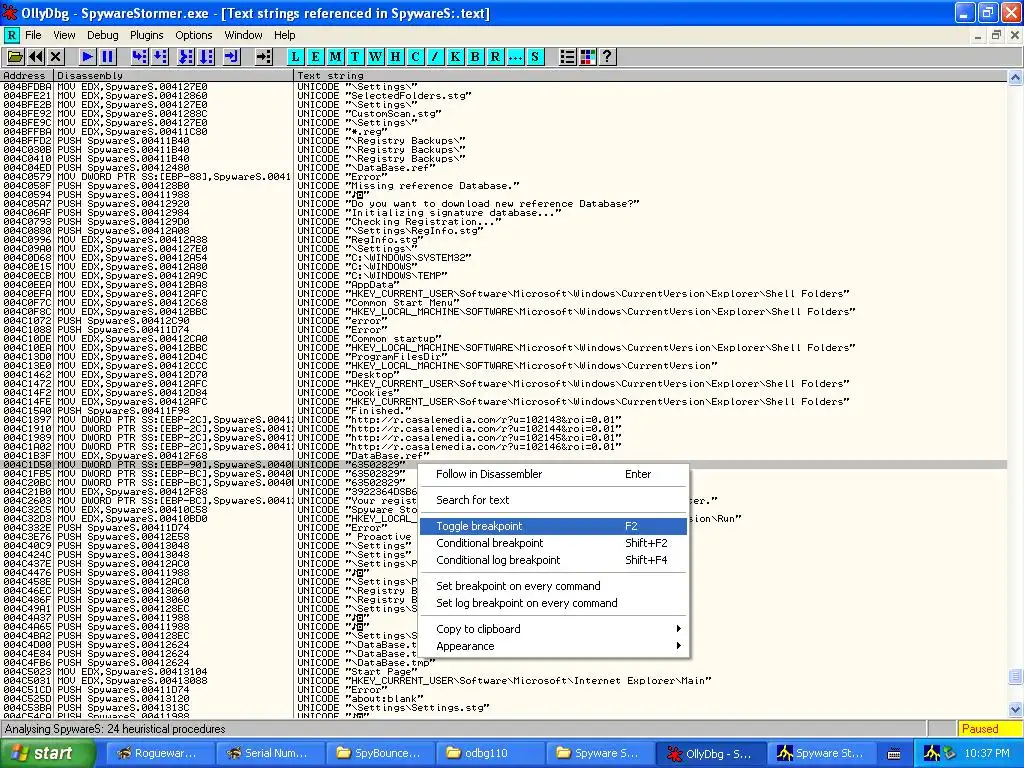Open Handles window with H button

point(395,57)
